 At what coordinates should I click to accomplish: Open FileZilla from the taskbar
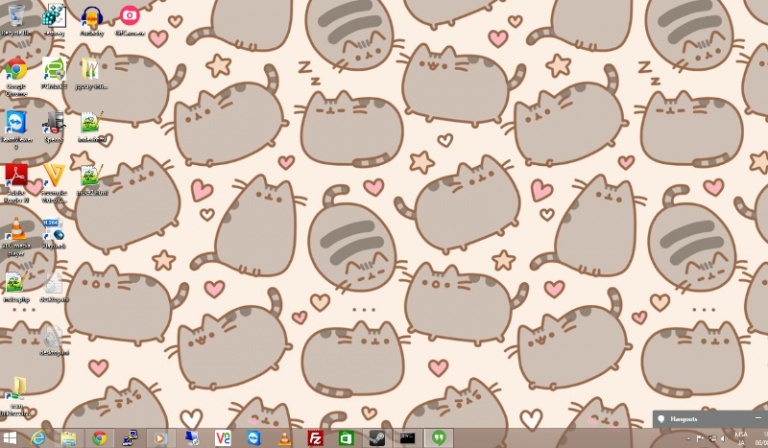[x=315, y=438]
